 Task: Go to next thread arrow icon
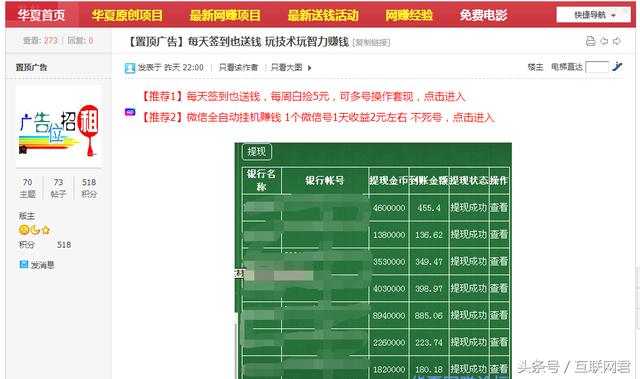click(617, 41)
